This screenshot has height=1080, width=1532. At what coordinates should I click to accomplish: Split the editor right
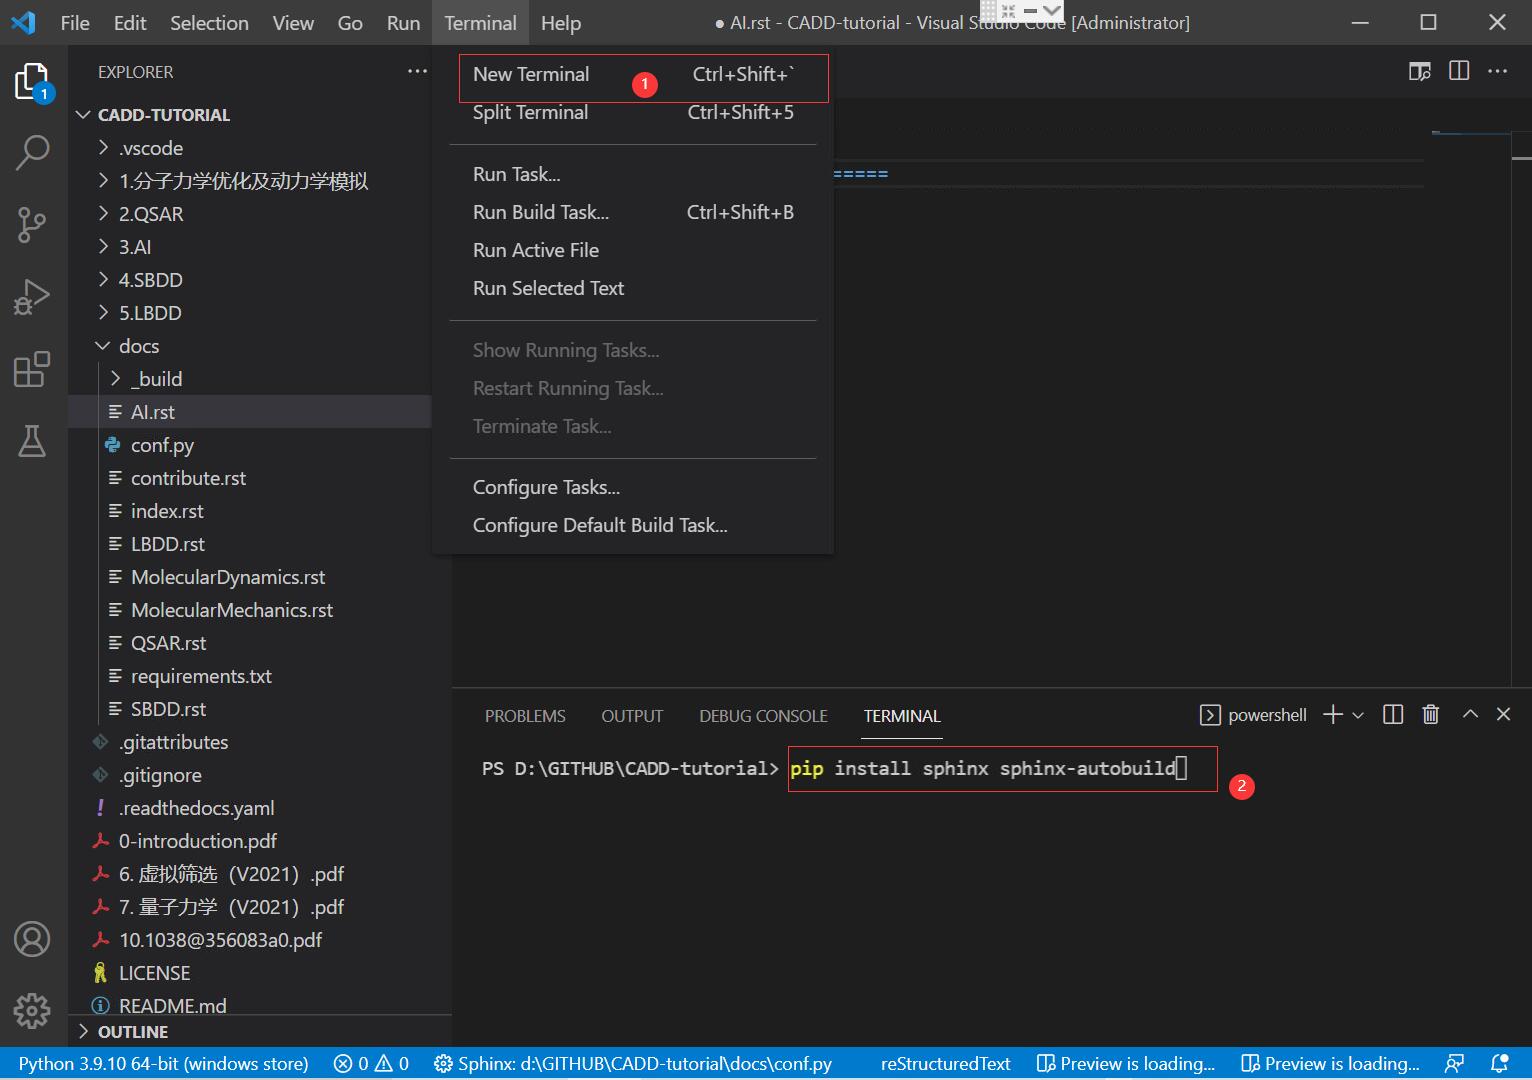pos(1459,71)
